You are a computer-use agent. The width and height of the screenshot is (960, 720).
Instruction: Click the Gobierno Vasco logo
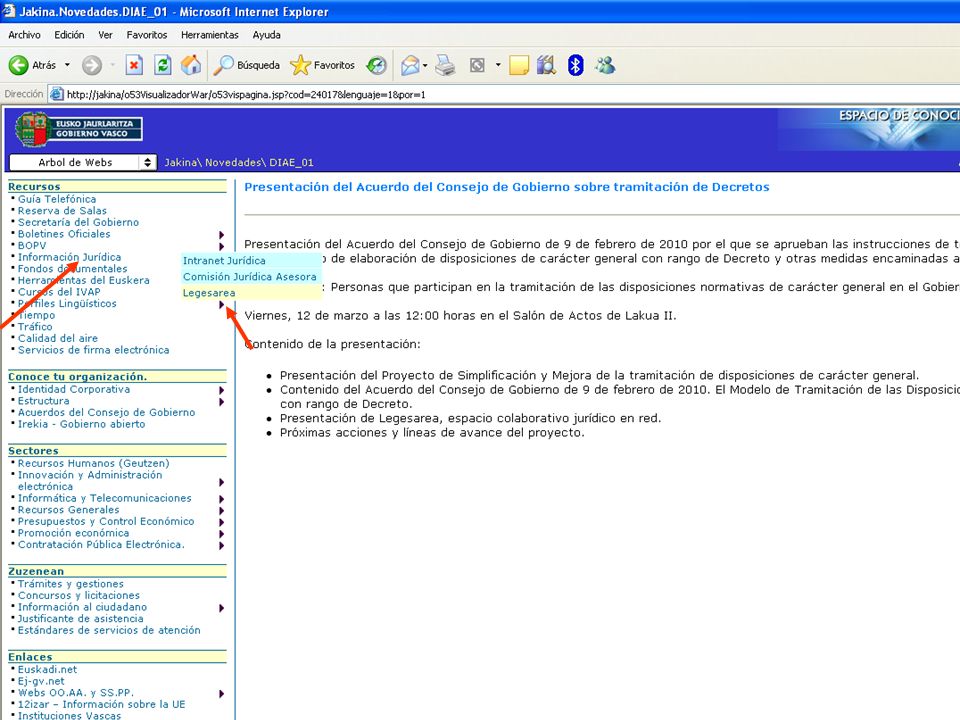pyautogui.click(x=78, y=129)
